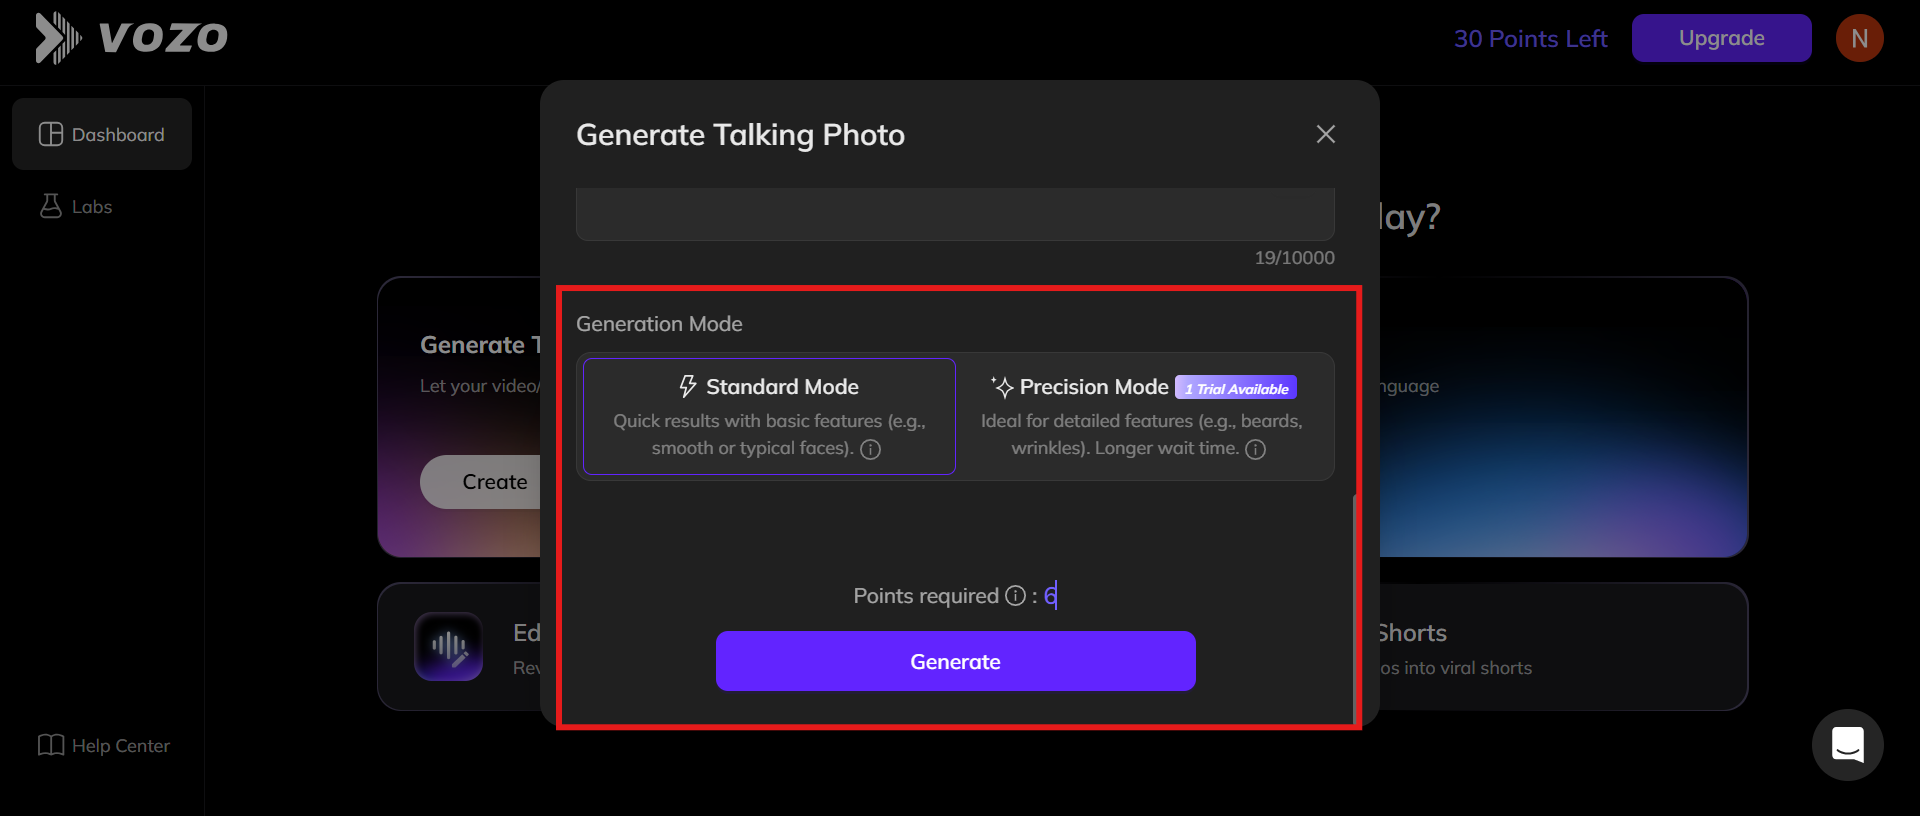Open the N profile avatar
This screenshot has height=816, width=1920.
point(1859,38)
